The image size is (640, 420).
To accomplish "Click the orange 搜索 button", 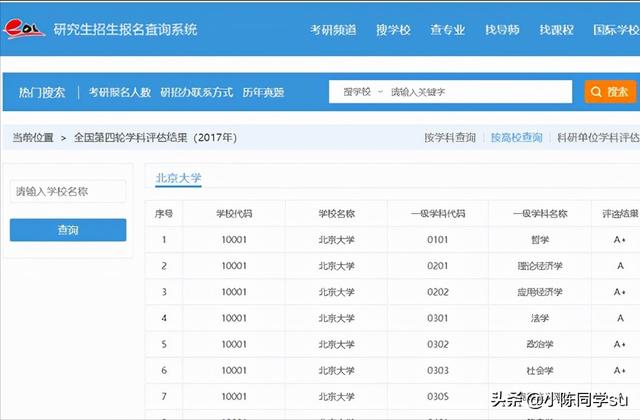I will (610, 91).
